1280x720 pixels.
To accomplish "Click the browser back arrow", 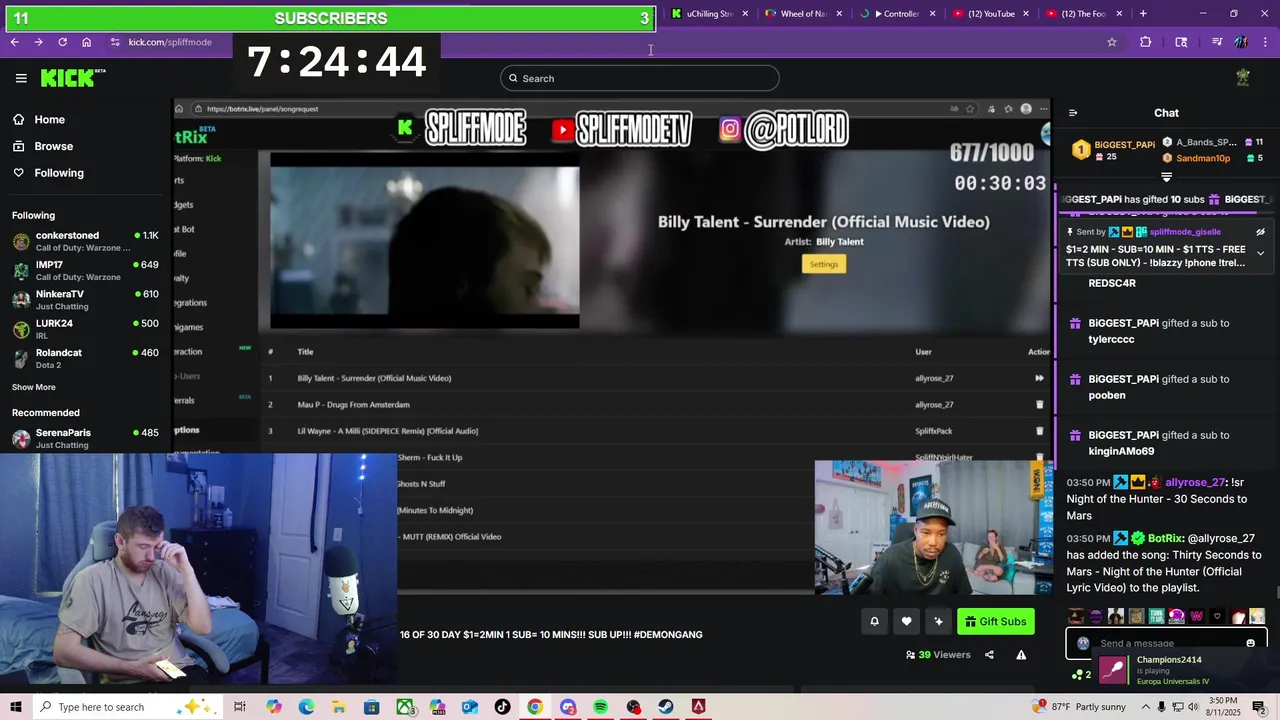I will click(14, 42).
